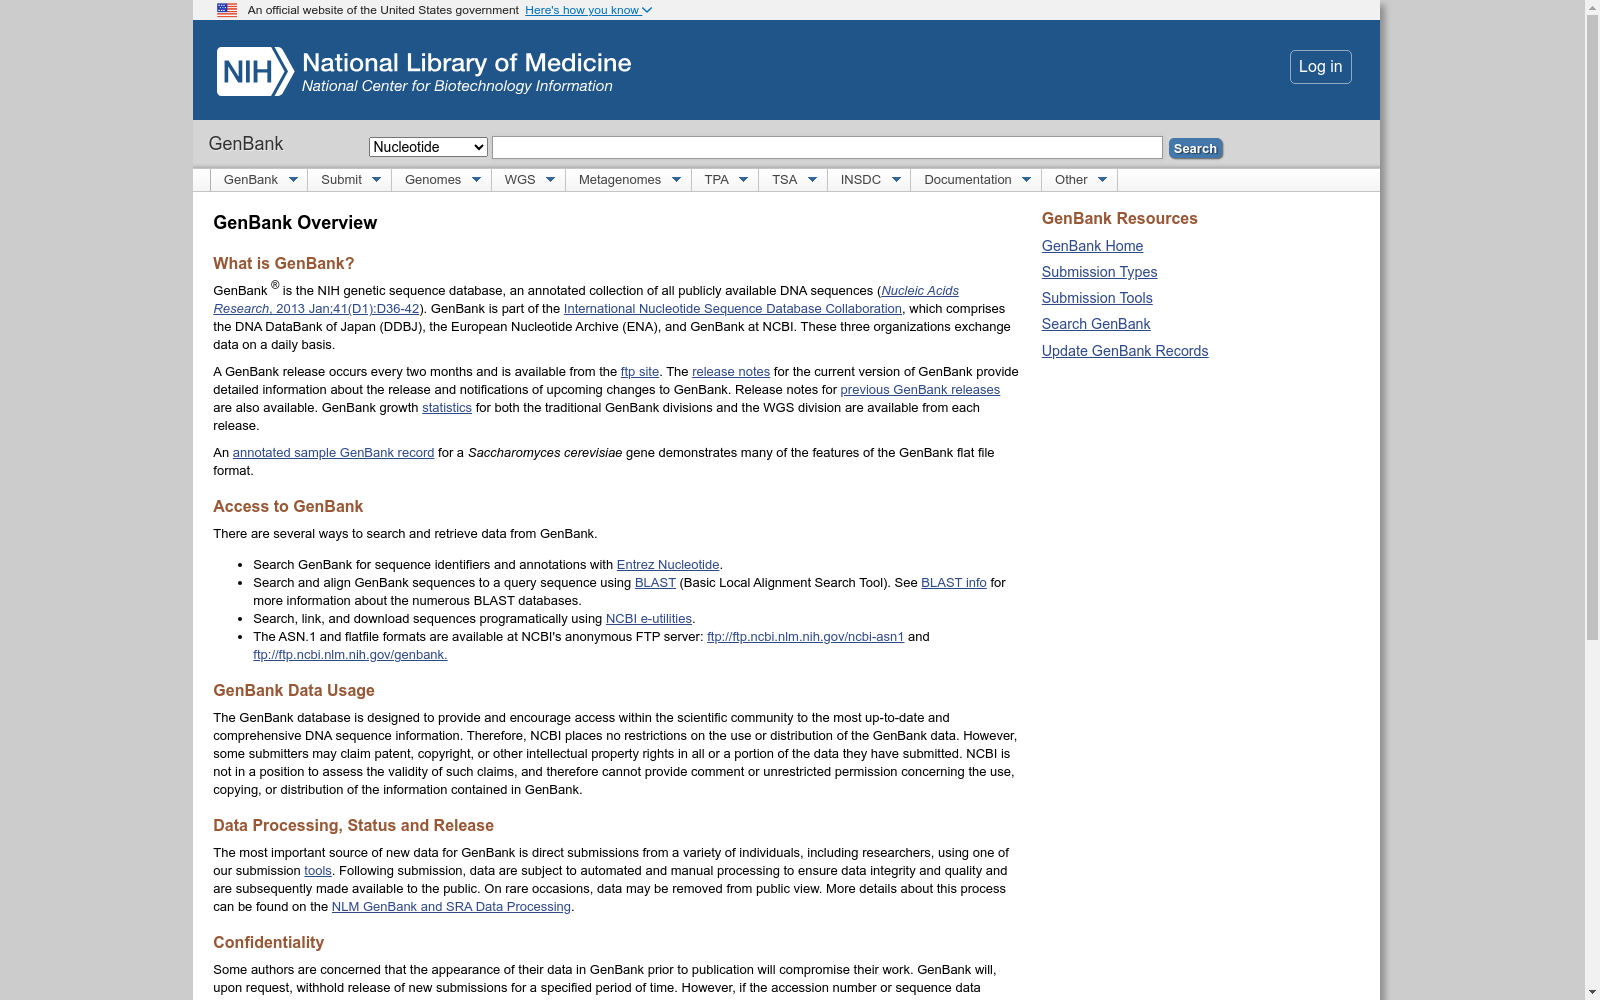The image size is (1600, 1000).
Task: Expand the TSA menu arrow
Action: point(812,180)
